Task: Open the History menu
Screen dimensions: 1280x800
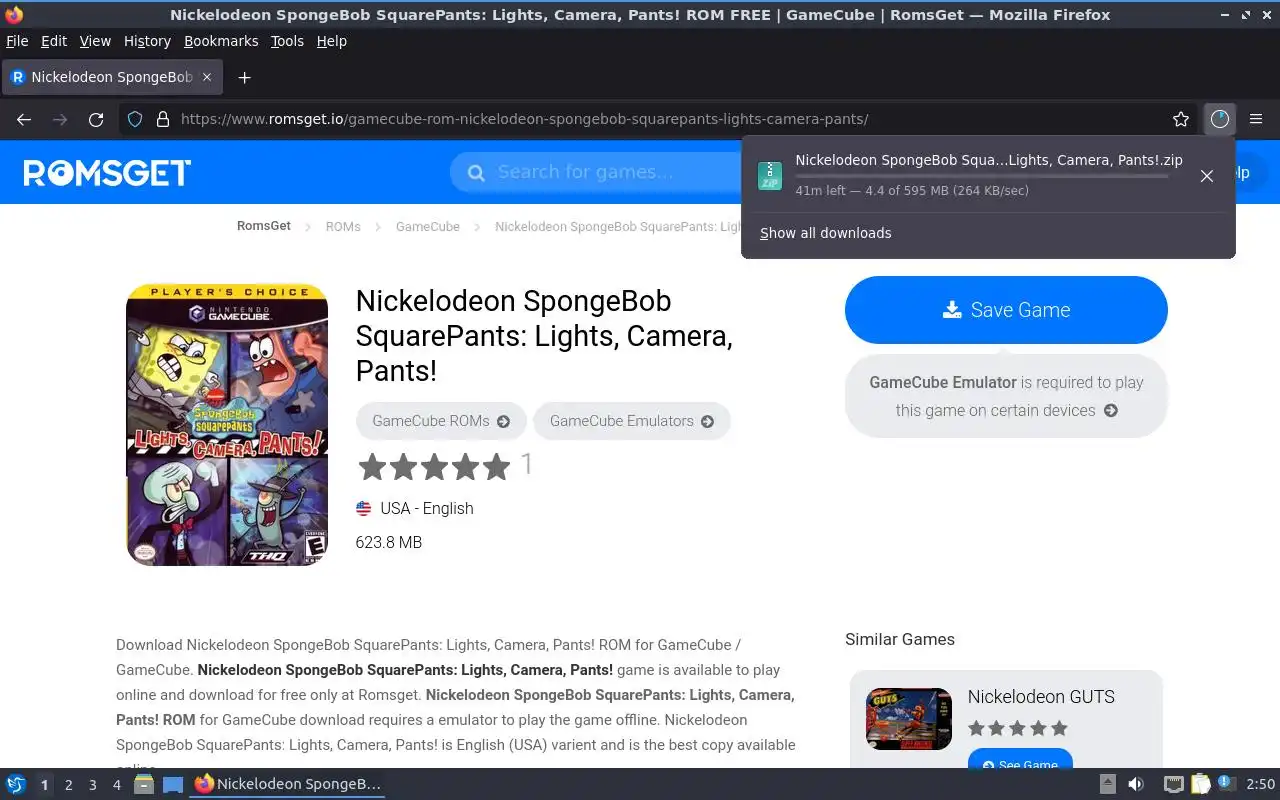Action: point(147,41)
